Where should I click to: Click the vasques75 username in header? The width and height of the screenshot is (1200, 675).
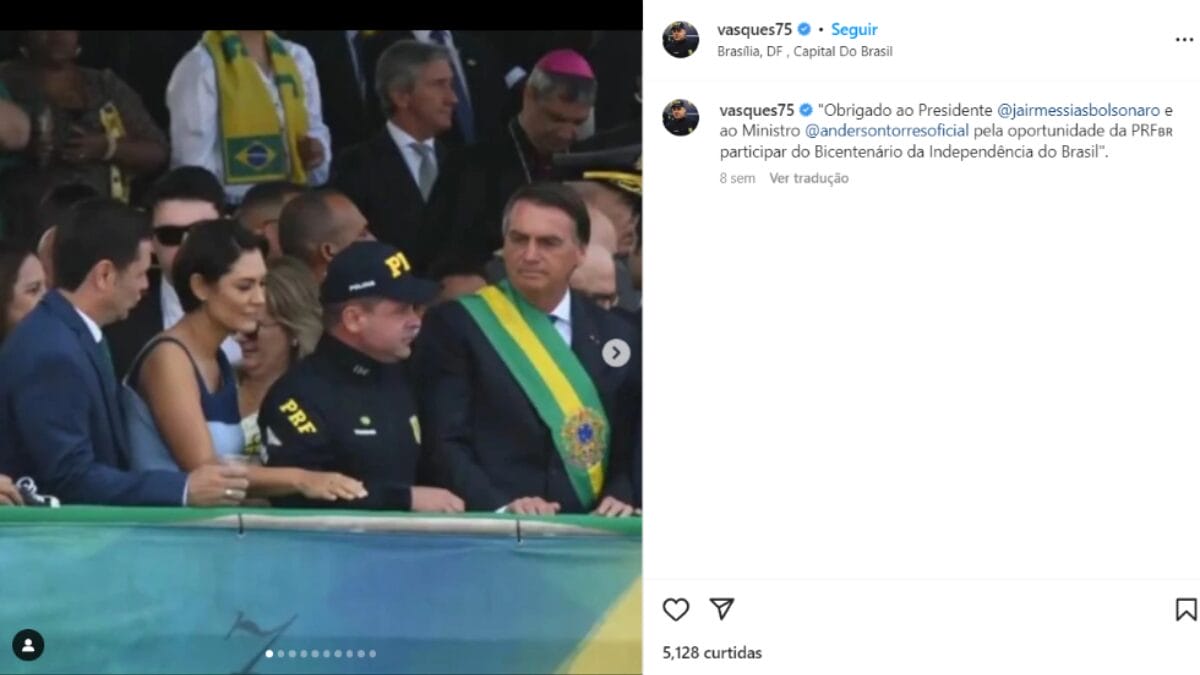[755, 30]
